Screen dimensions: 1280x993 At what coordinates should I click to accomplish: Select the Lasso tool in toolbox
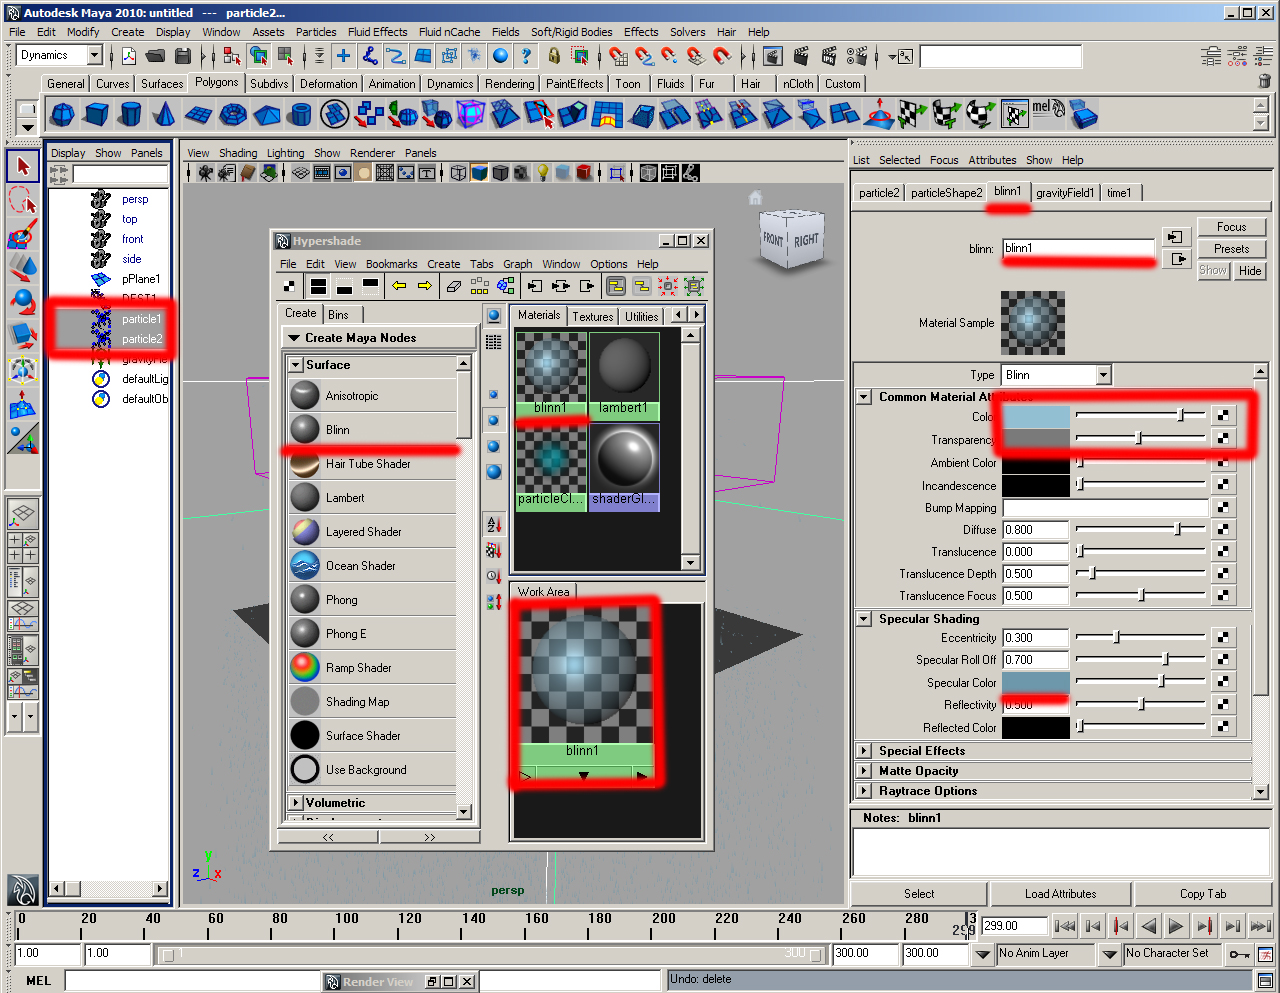click(23, 201)
